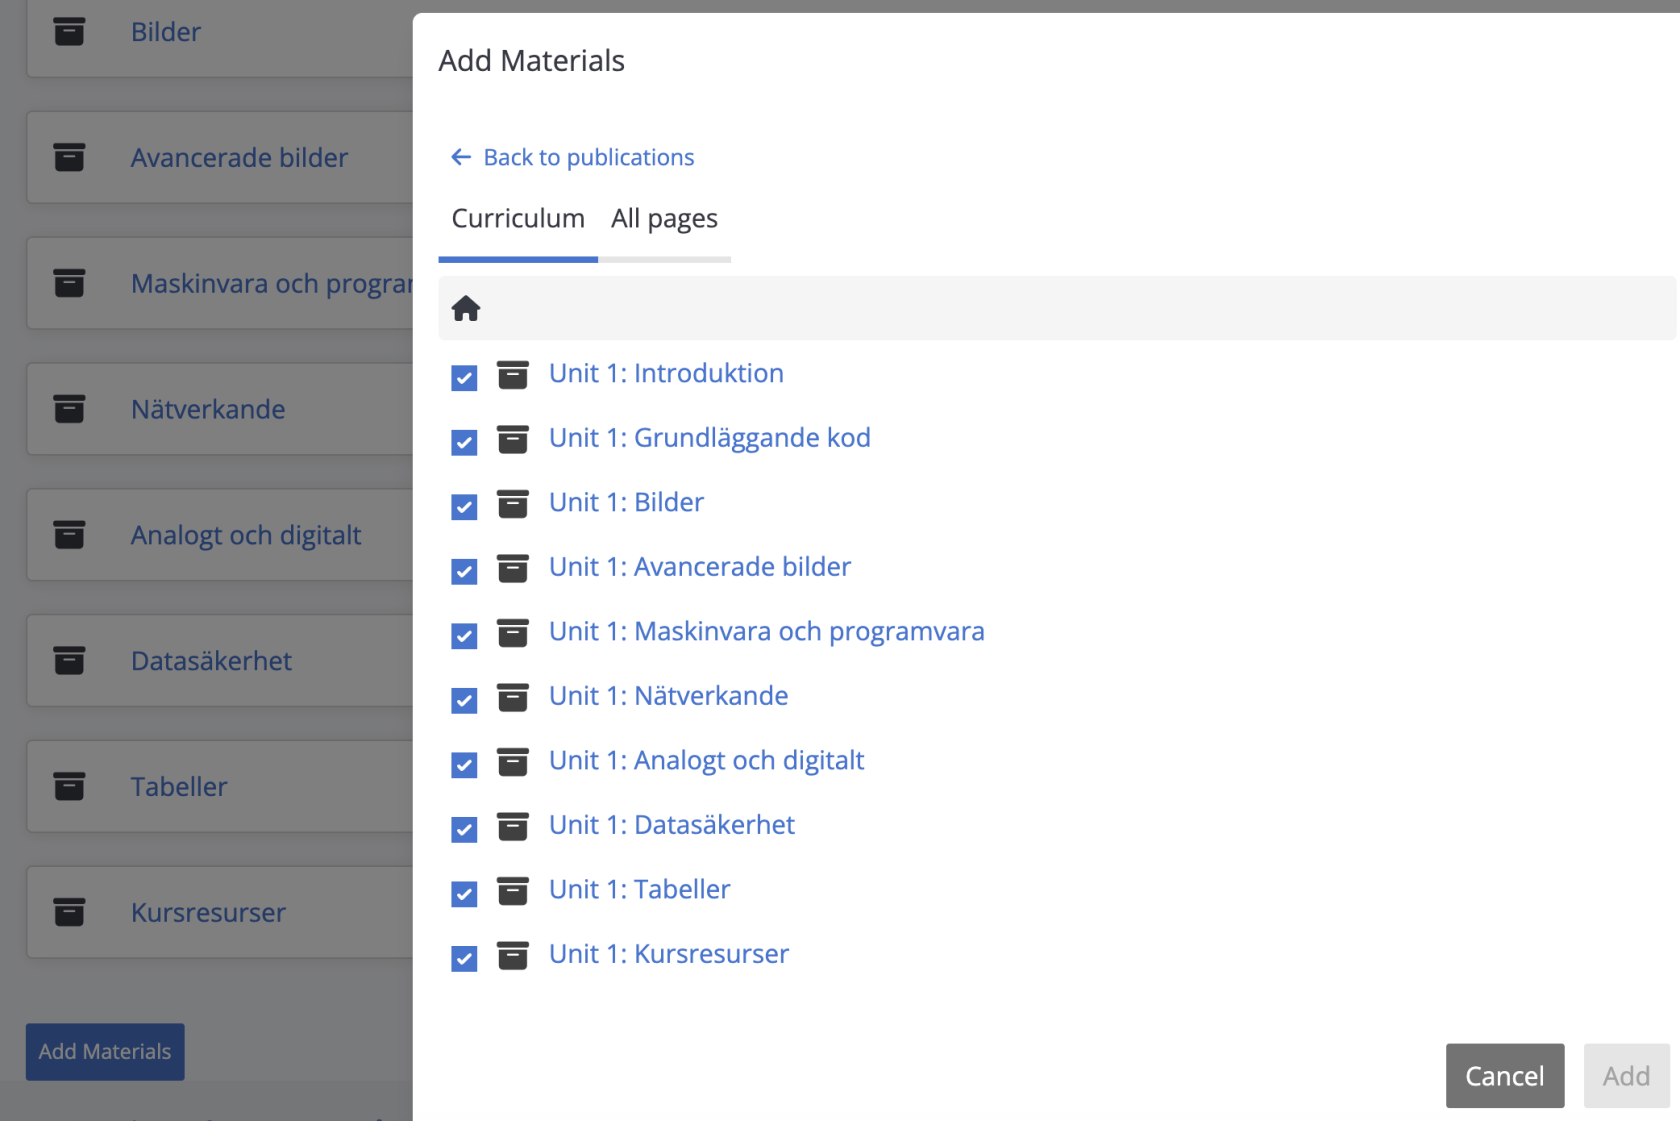Click the archive icon for Unit 1: Avancerade bilder
Image resolution: width=1680 pixels, height=1121 pixels.
click(x=513, y=568)
